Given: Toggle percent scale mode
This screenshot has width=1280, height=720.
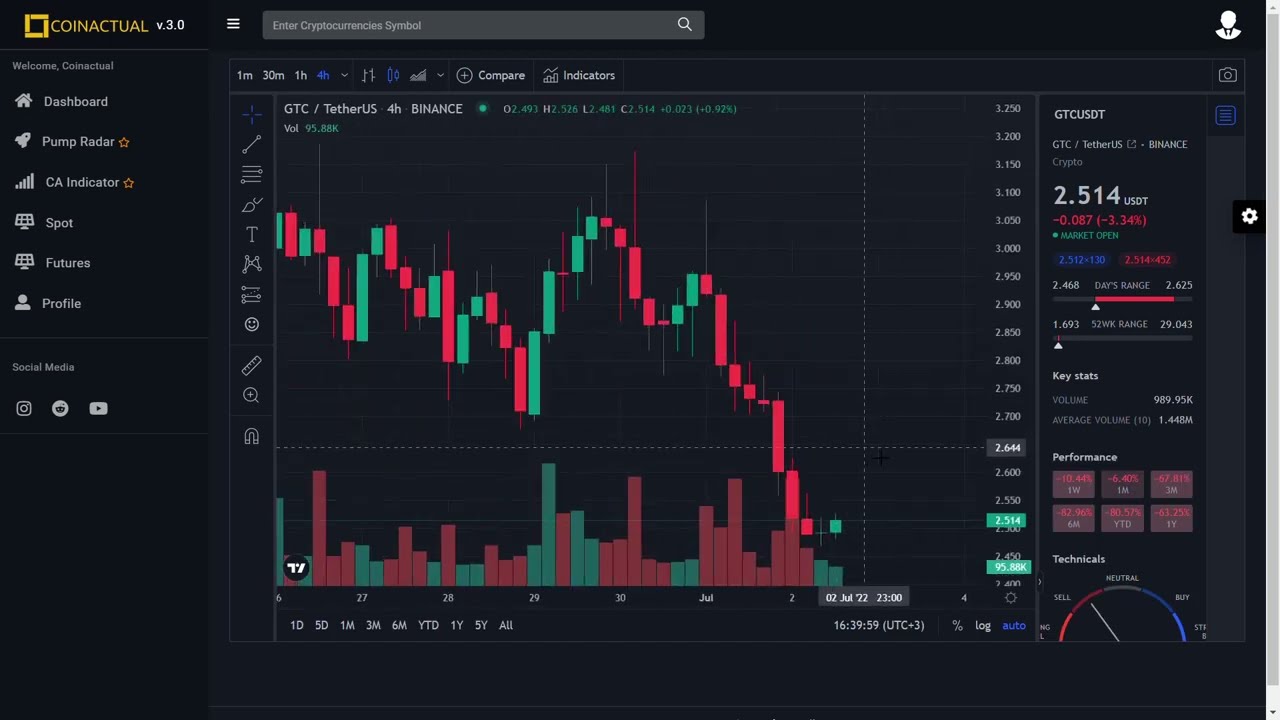Looking at the screenshot, I should (957, 625).
